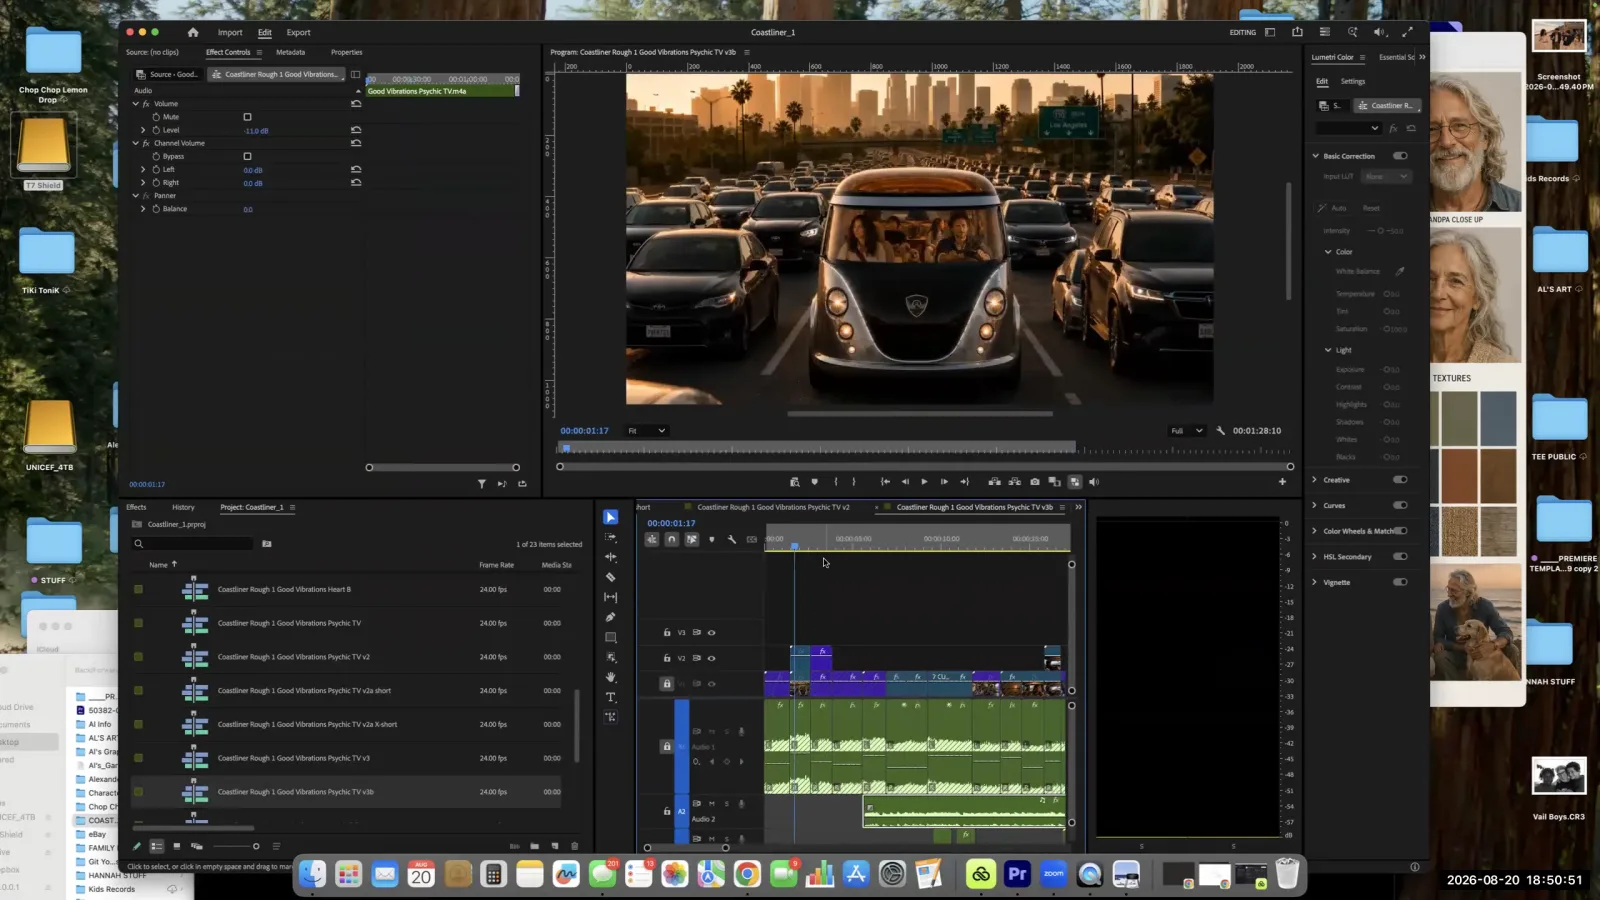Expand the Creative section
1600x900 pixels.
coord(1315,480)
